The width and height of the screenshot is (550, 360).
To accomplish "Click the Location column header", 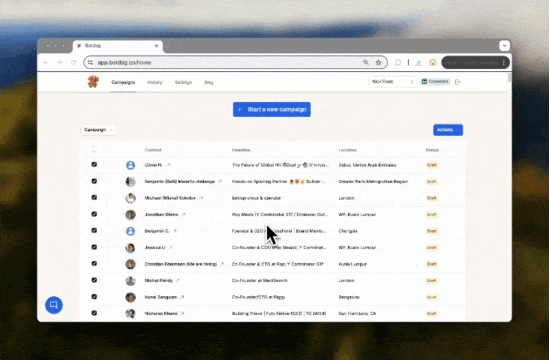I will click(348, 150).
